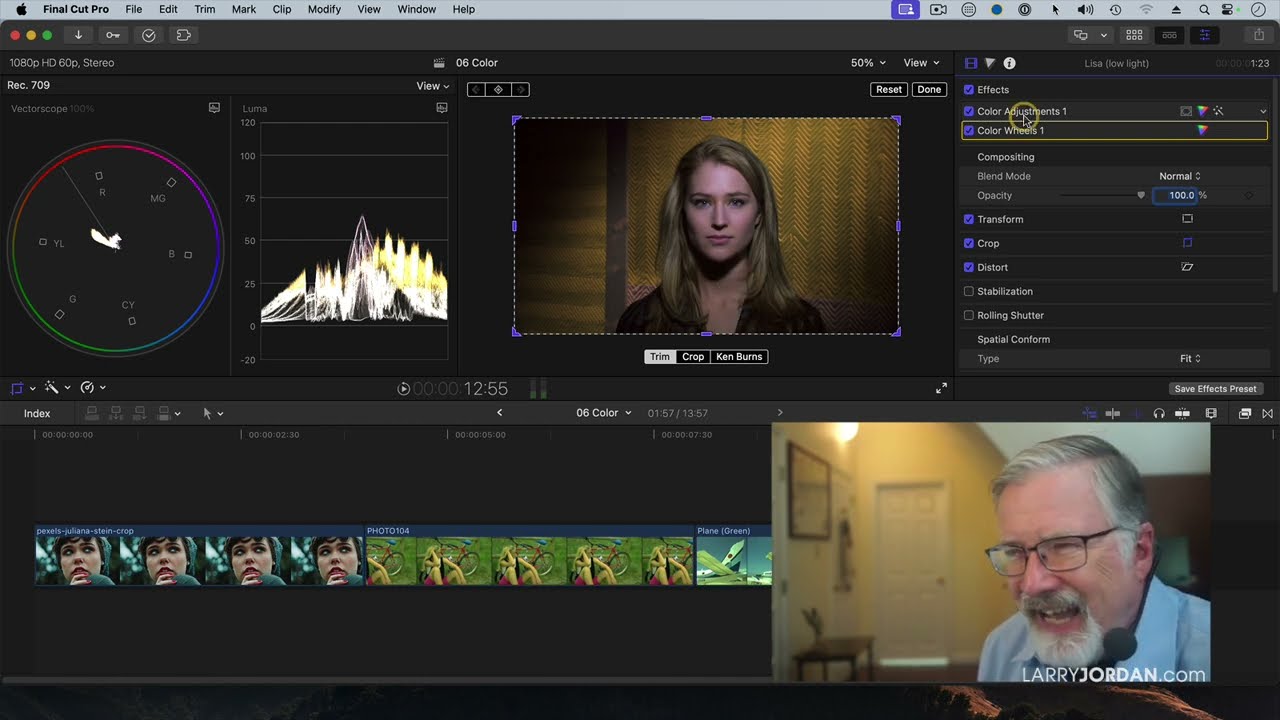The width and height of the screenshot is (1280, 720).
Task: Open the 06 Color project dropdown in timeline
Action: coord(604,413)
